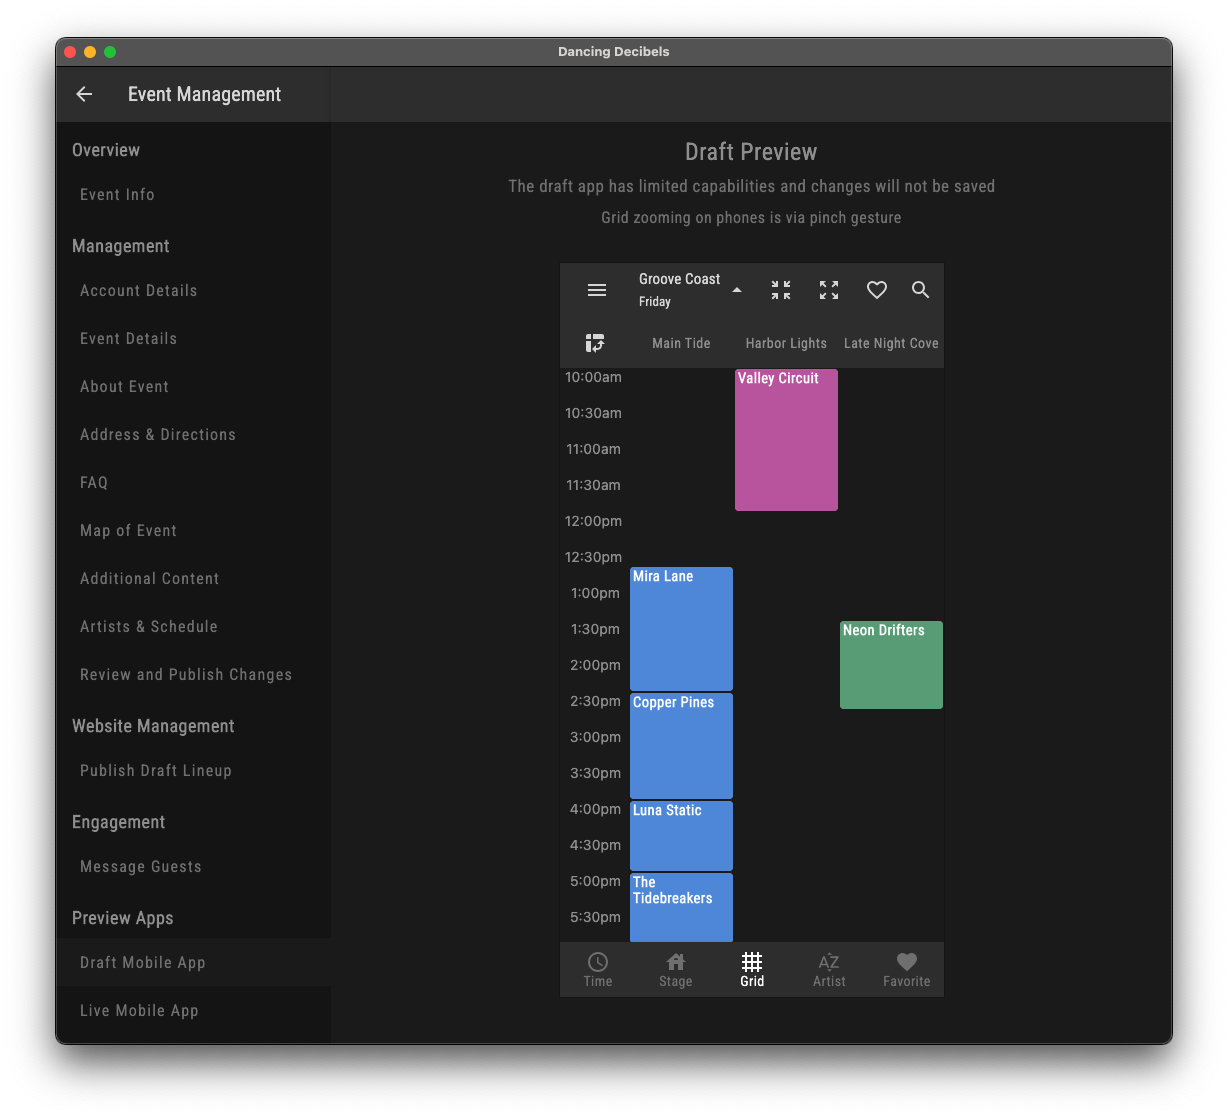The image size is (1228, 1118).
Task: Click the heart favorites icon in the header
Action: click(x=877, y=290)
